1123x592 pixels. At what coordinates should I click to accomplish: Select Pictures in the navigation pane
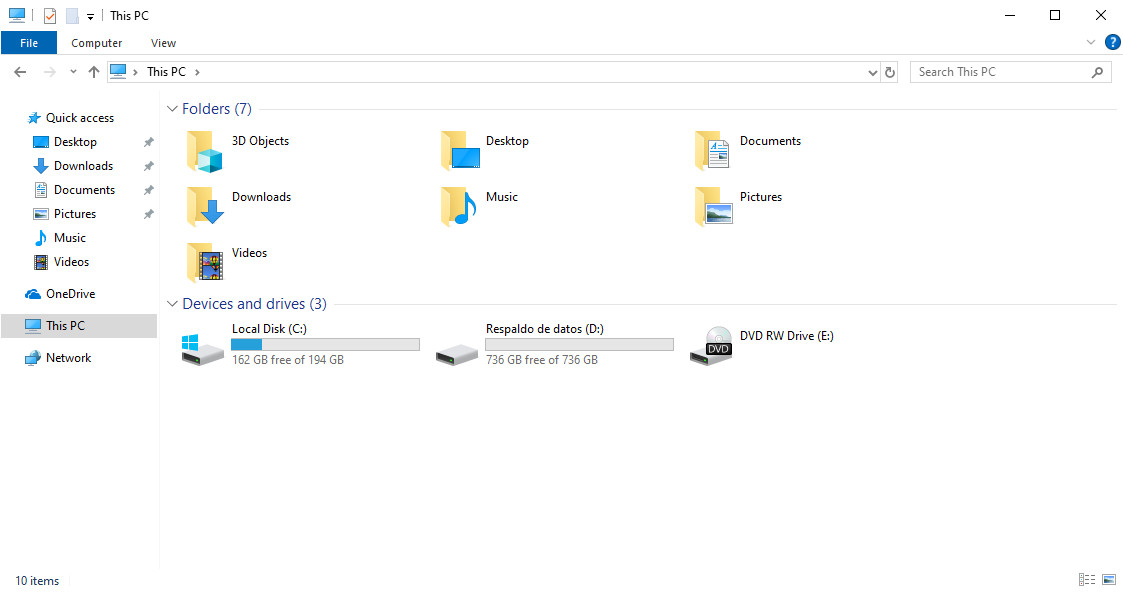click(x=74, y=214)
